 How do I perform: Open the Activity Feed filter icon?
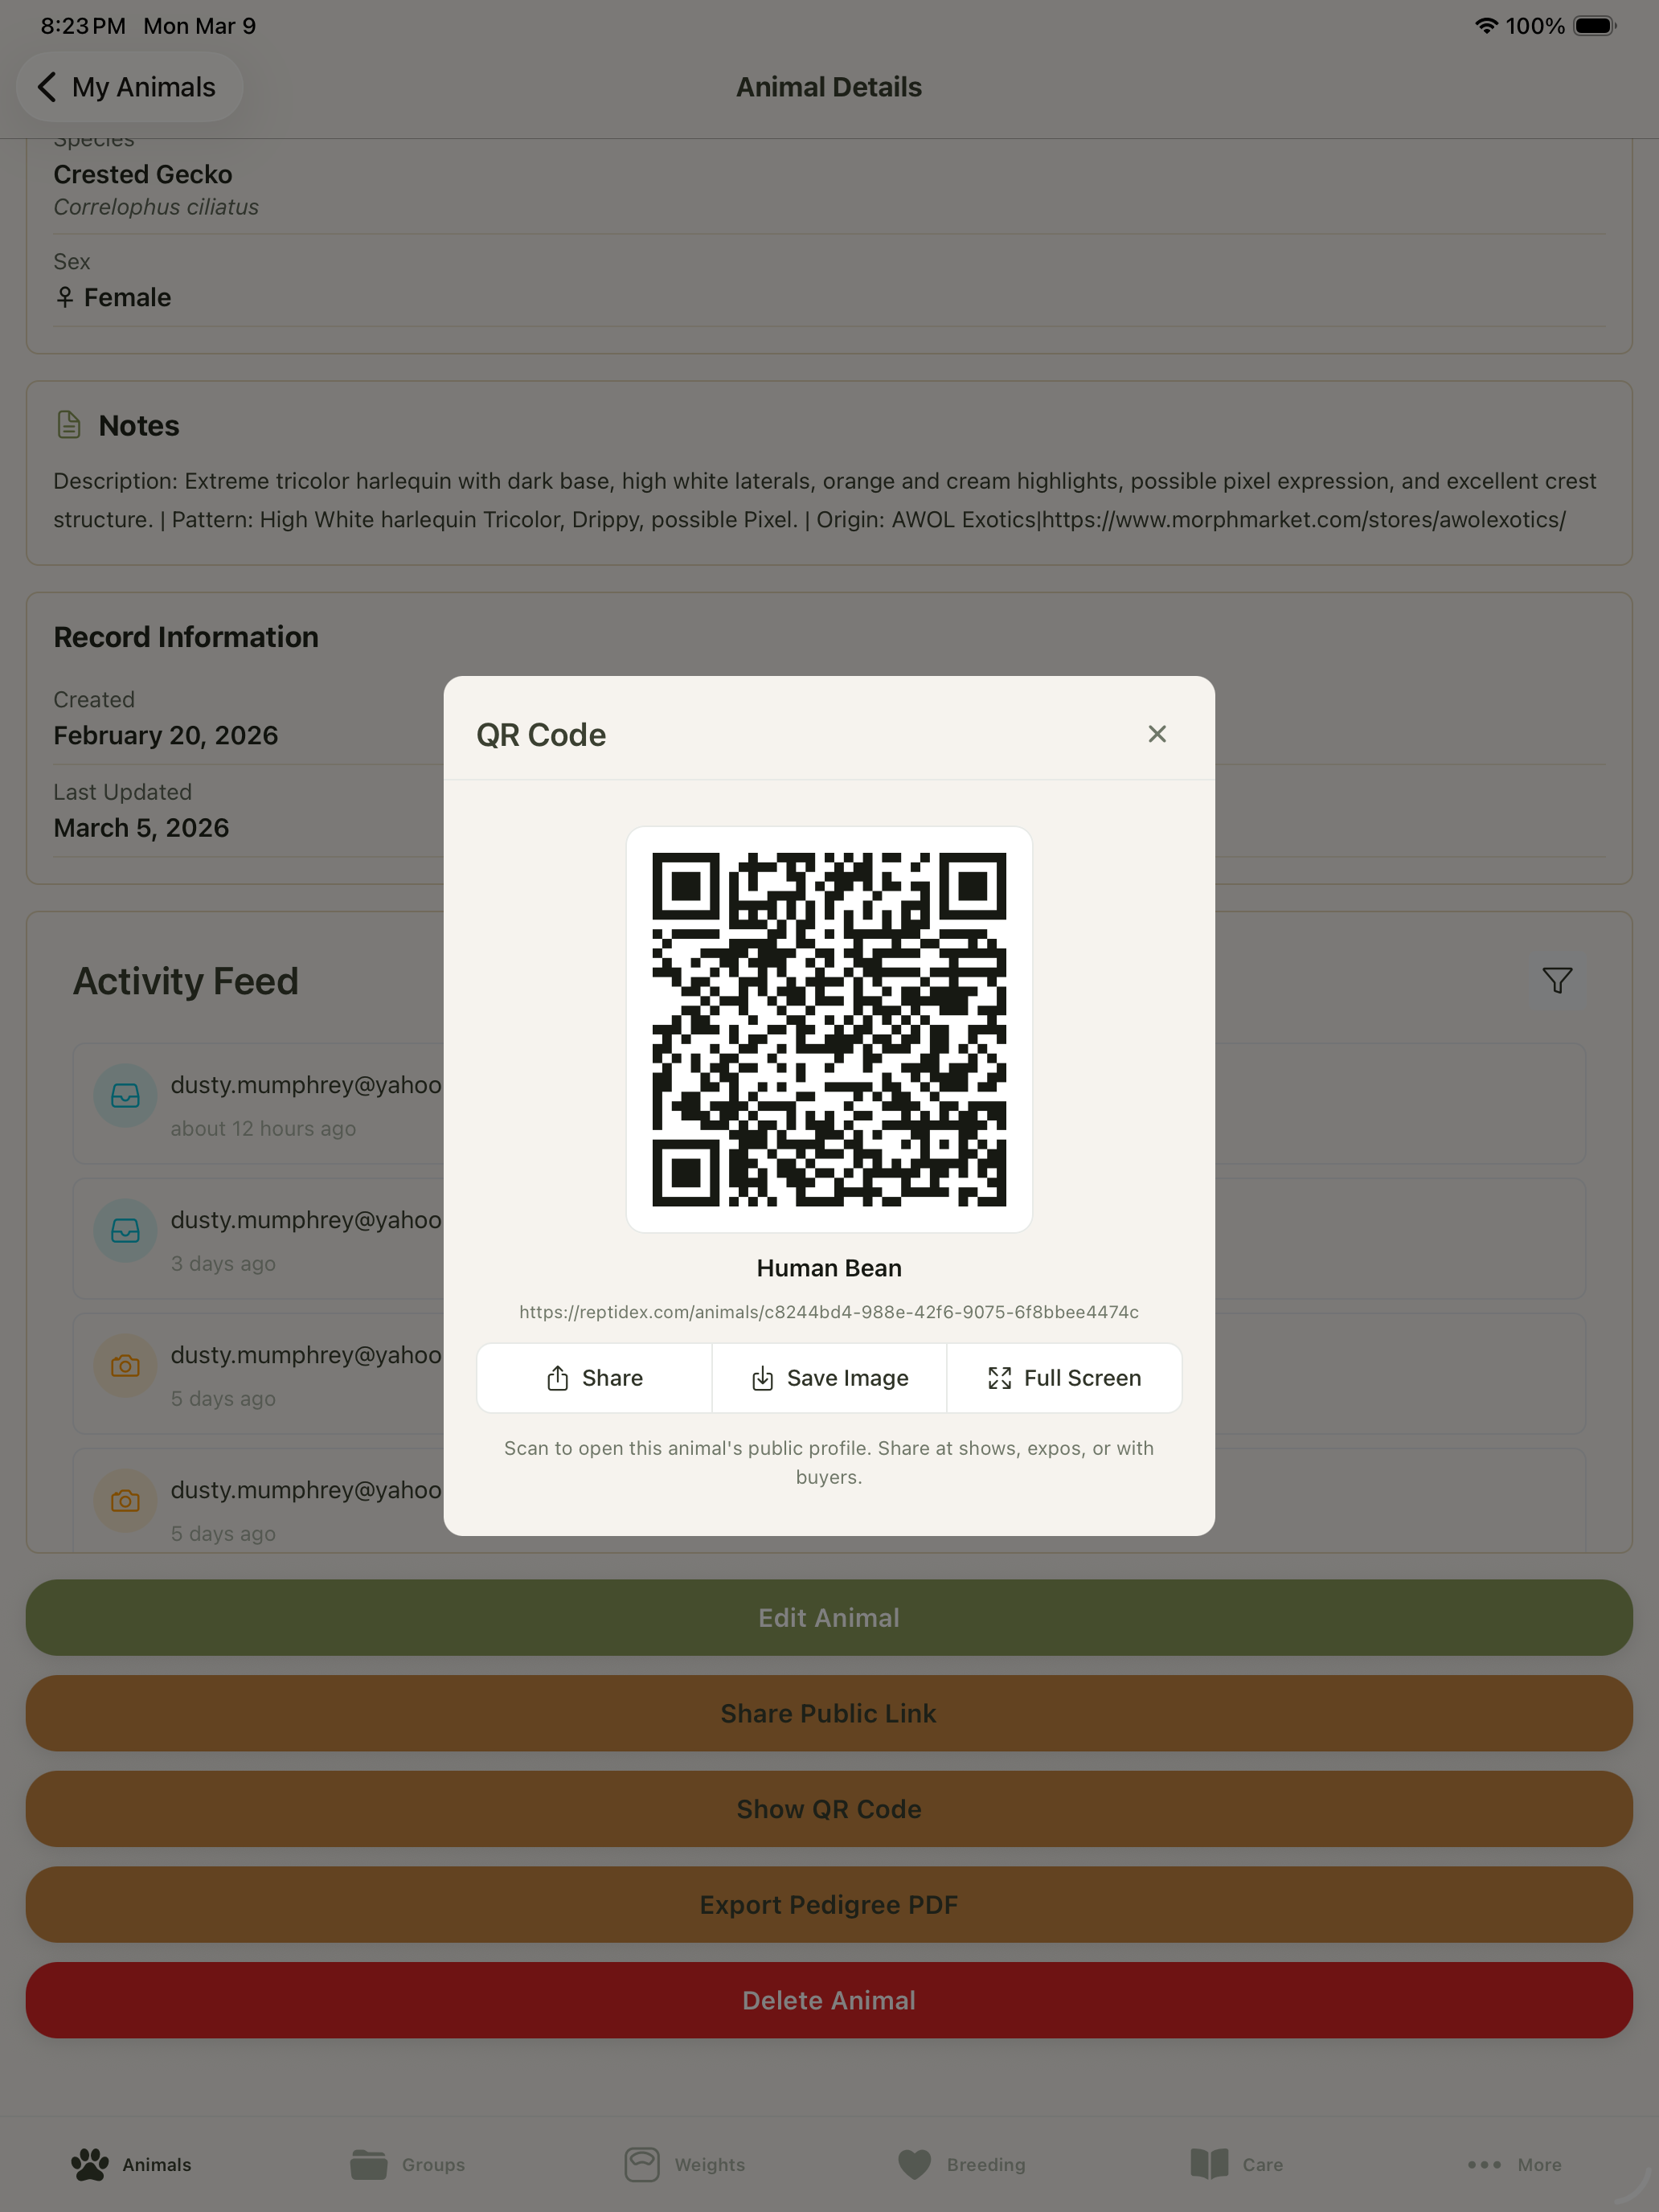coord(1557,980)
